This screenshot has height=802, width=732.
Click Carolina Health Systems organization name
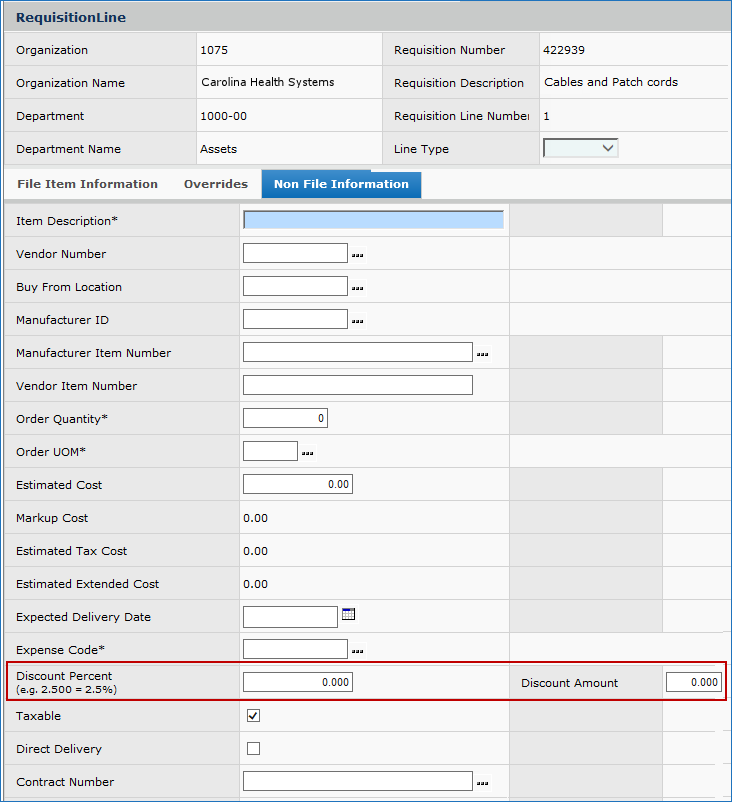(x=268, y=82)
